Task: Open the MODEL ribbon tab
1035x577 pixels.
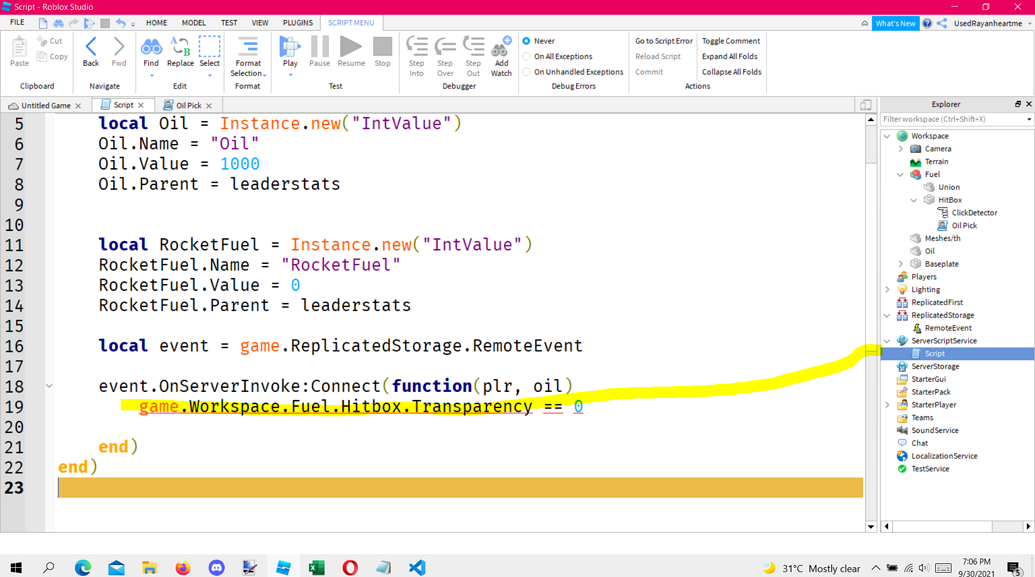Action: 194,22
